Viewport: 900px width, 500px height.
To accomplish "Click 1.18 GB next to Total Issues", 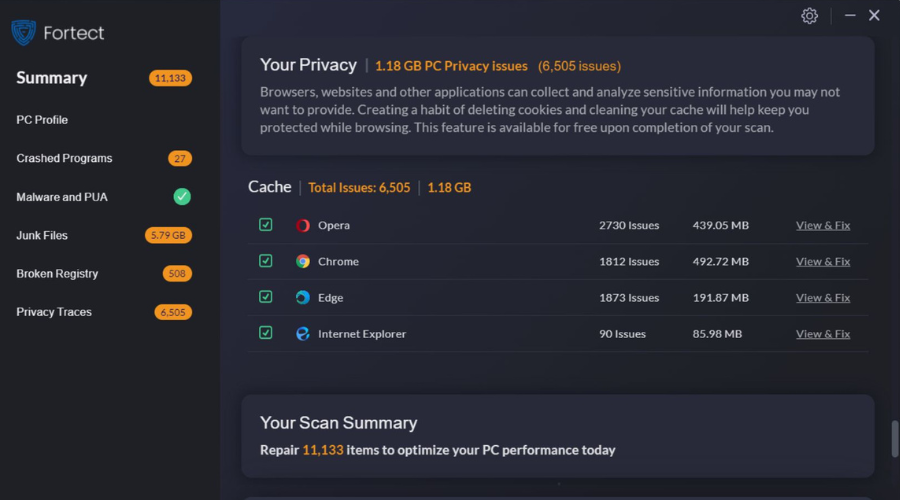I will pyautogui.click(x=449, y=188).
